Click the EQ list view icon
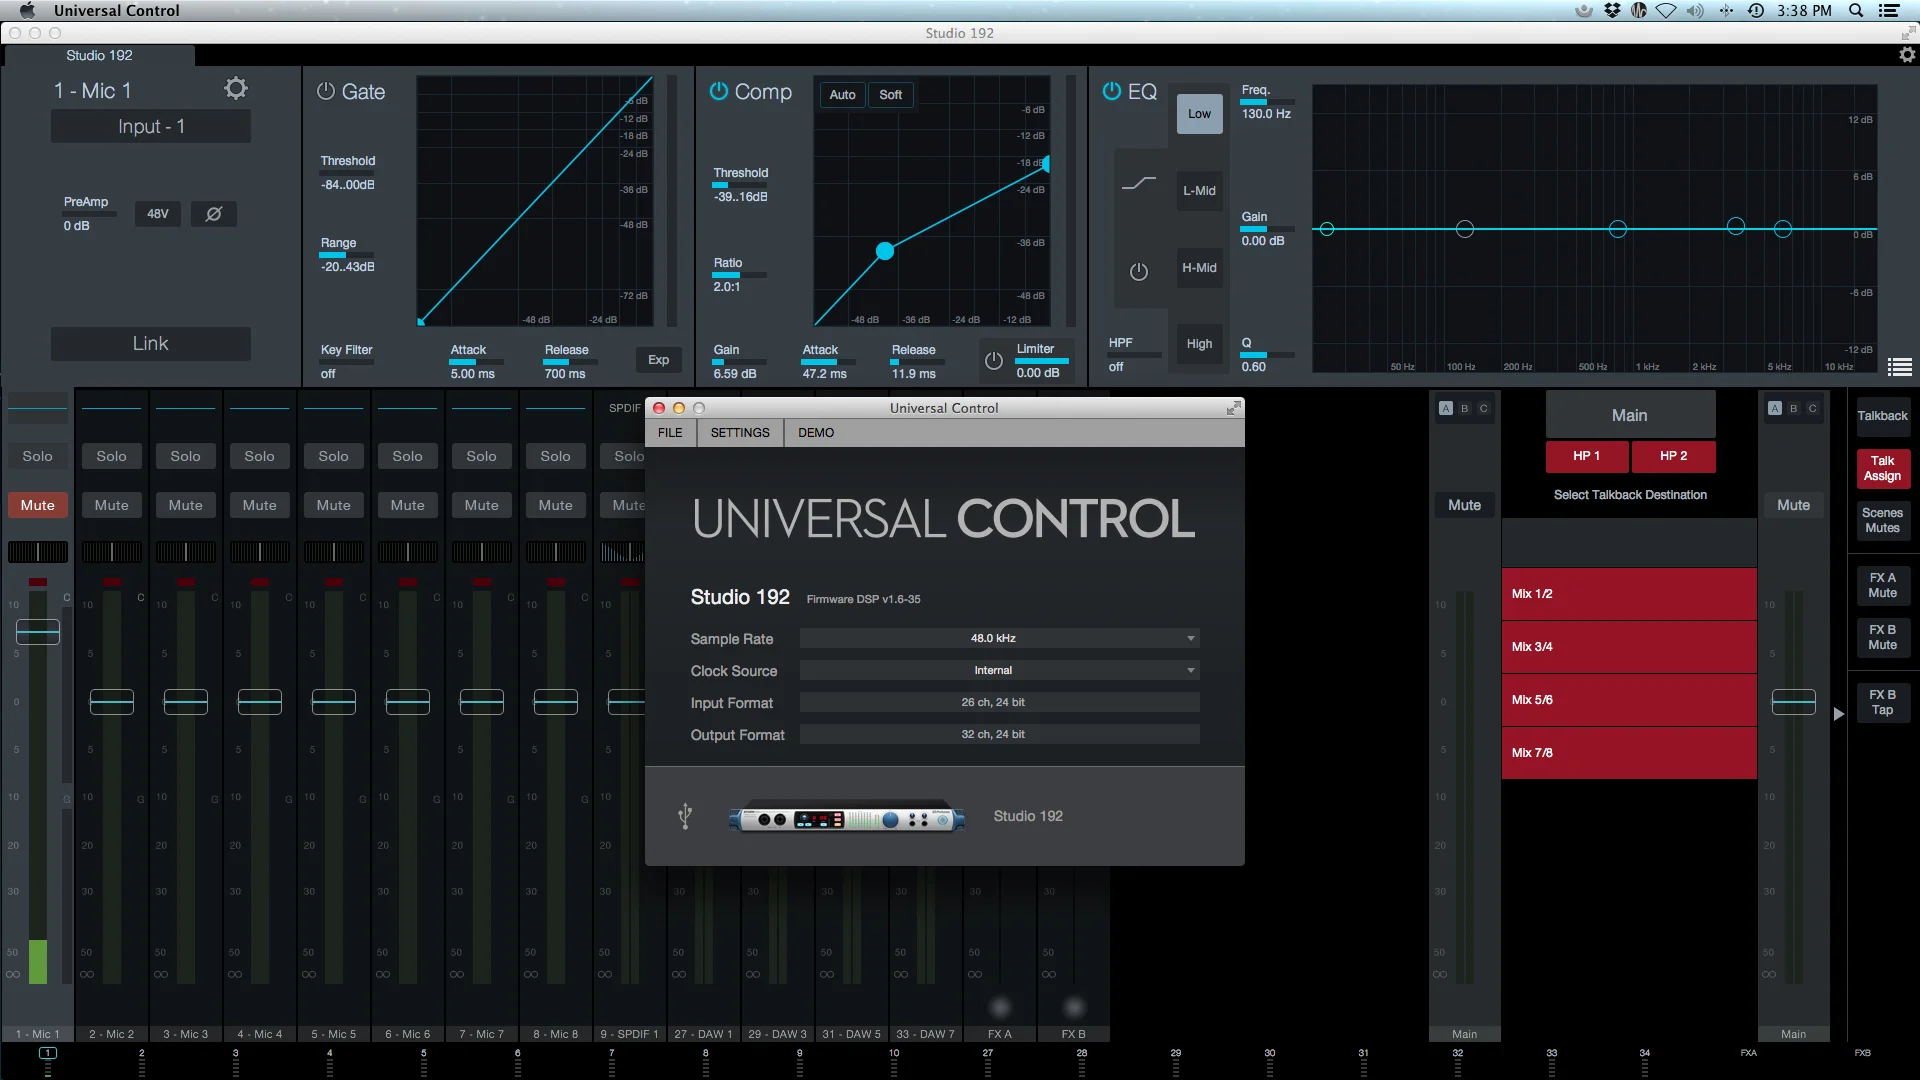Screen dimensions: 1920x1080 1899,367
